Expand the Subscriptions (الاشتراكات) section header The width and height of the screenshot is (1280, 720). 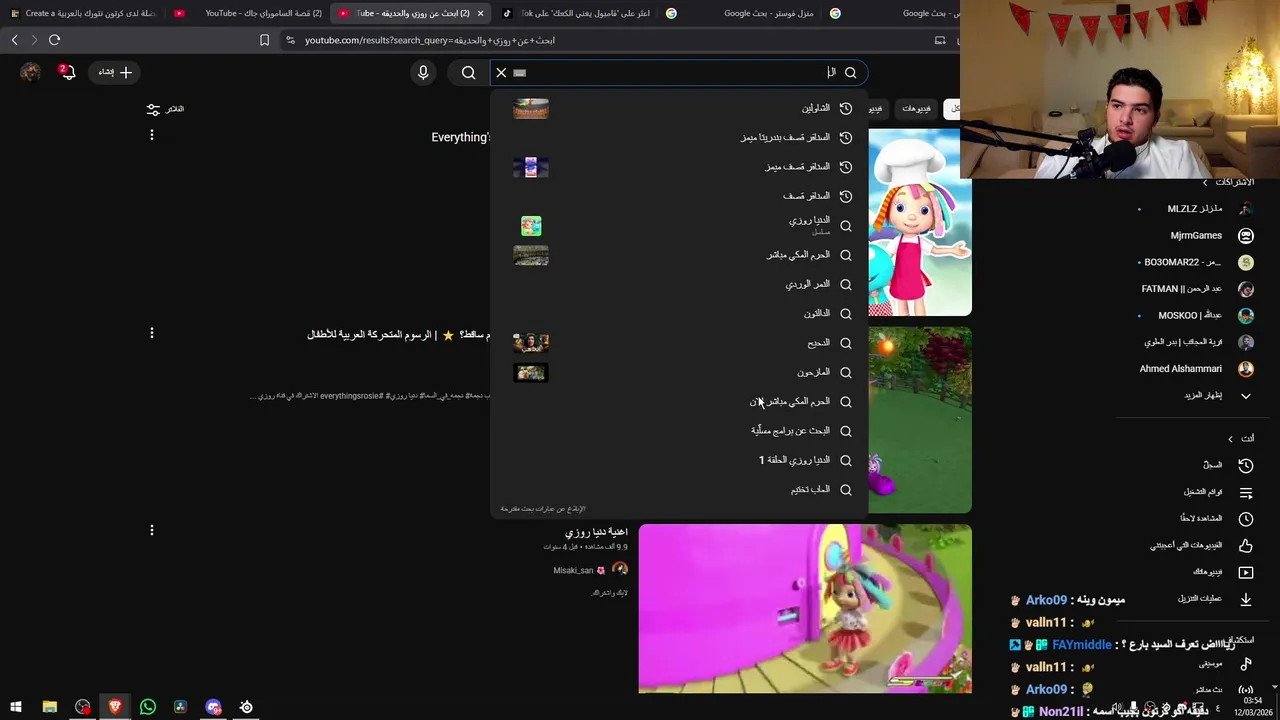1228,182
